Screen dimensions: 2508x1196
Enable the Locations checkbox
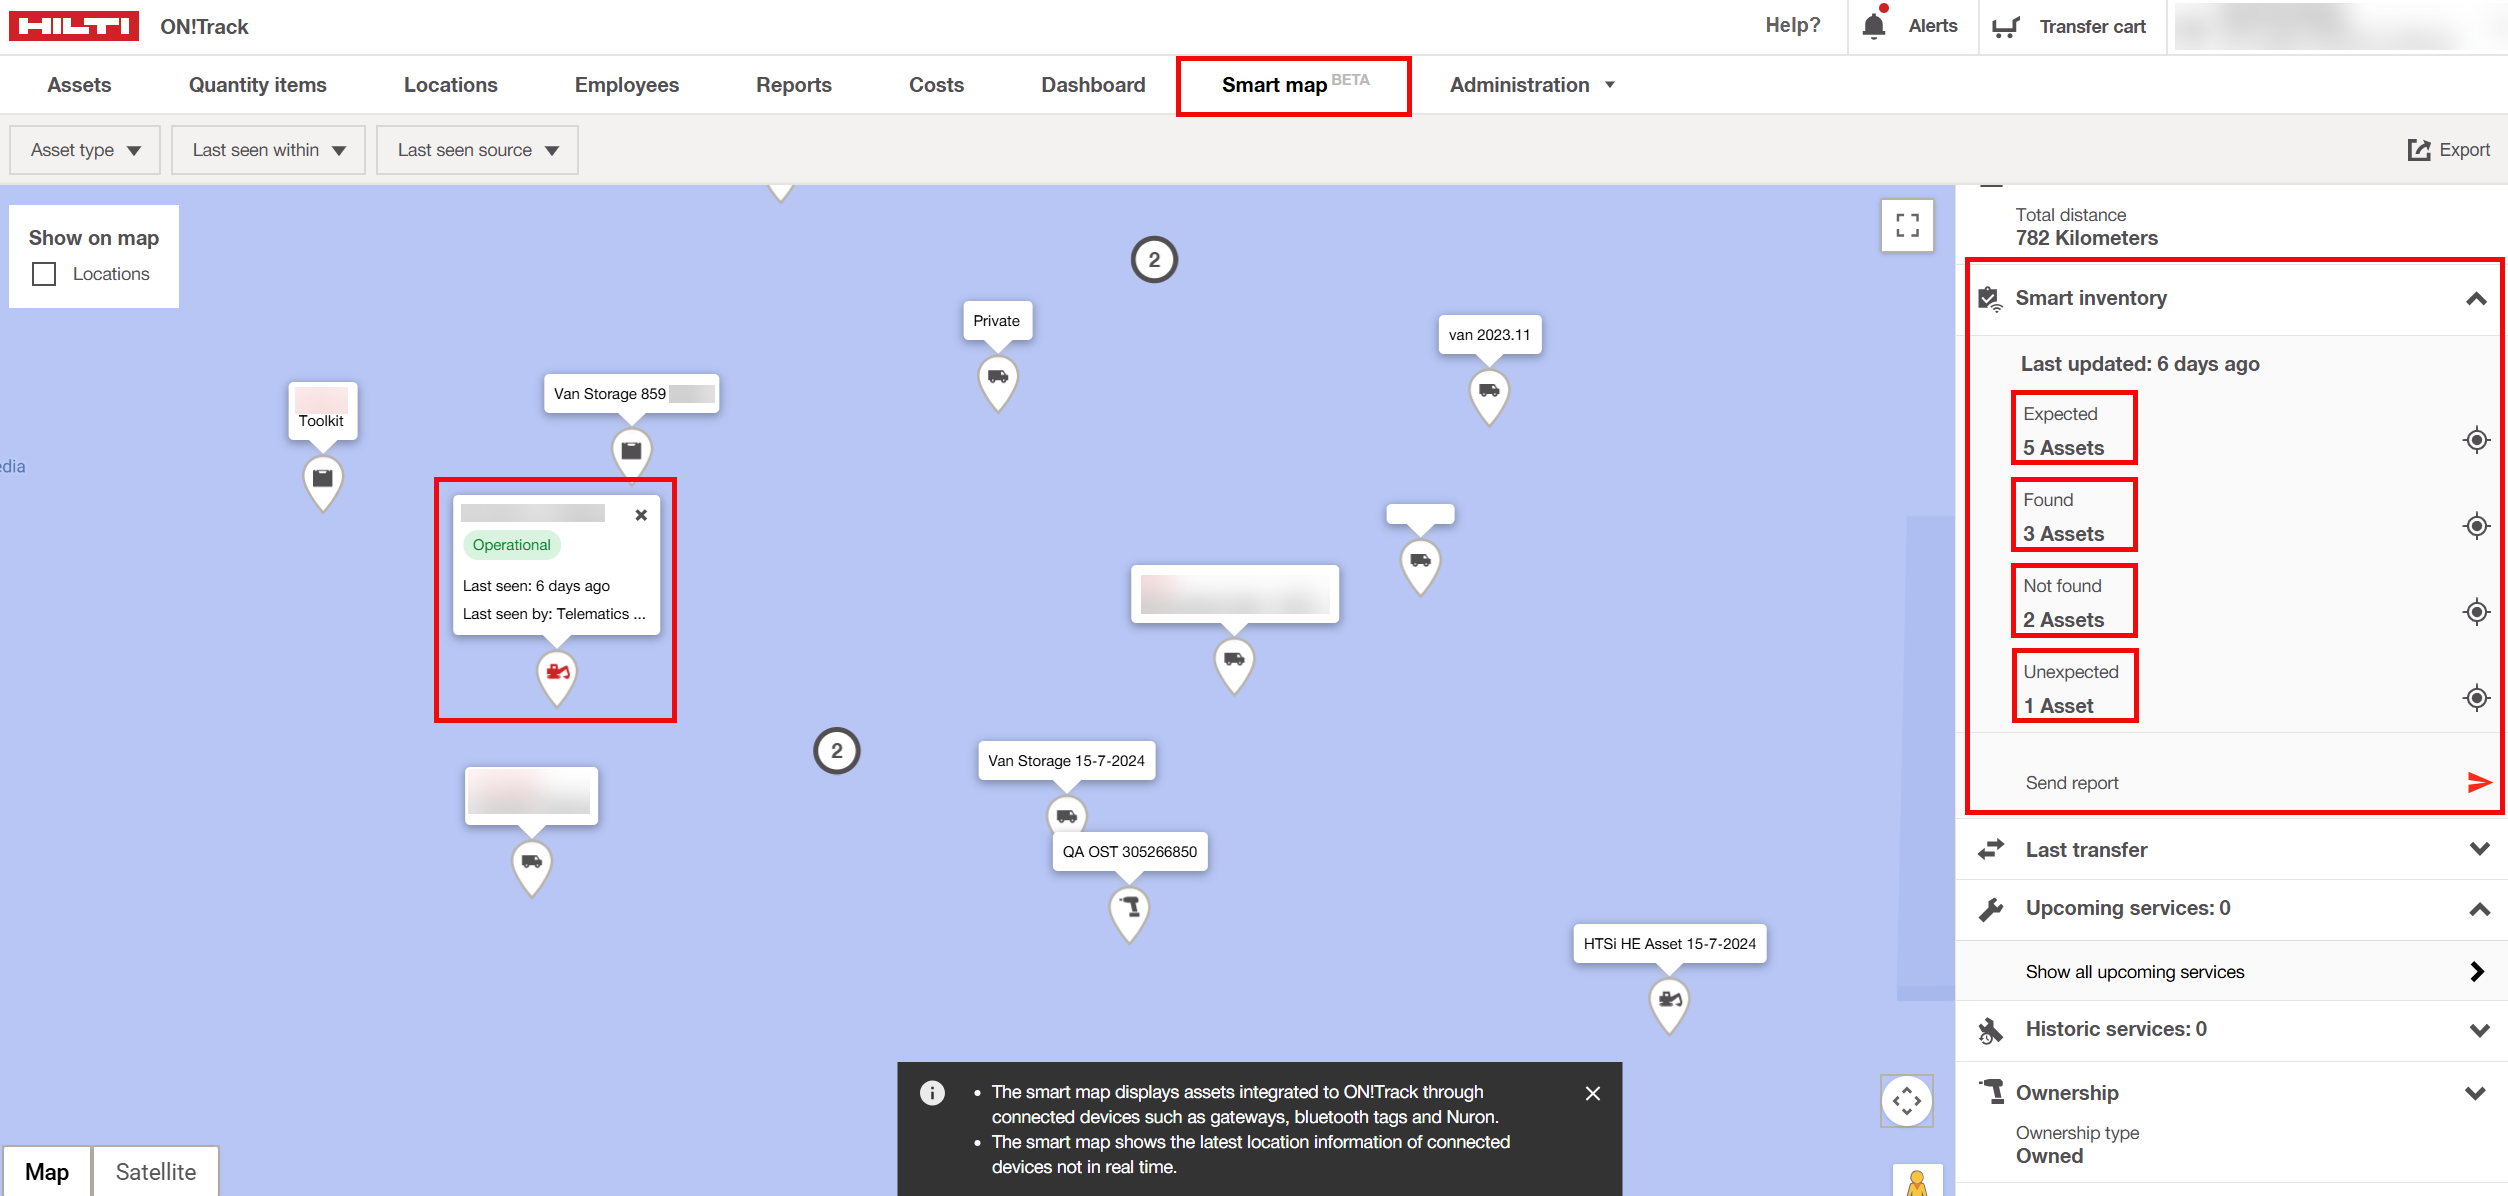44,274
